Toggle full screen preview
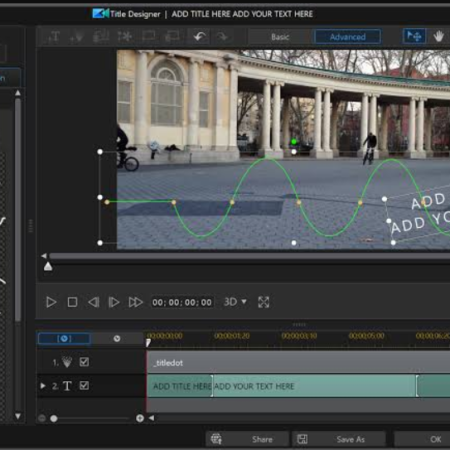 pyautogui.click(x=263, y=302)
